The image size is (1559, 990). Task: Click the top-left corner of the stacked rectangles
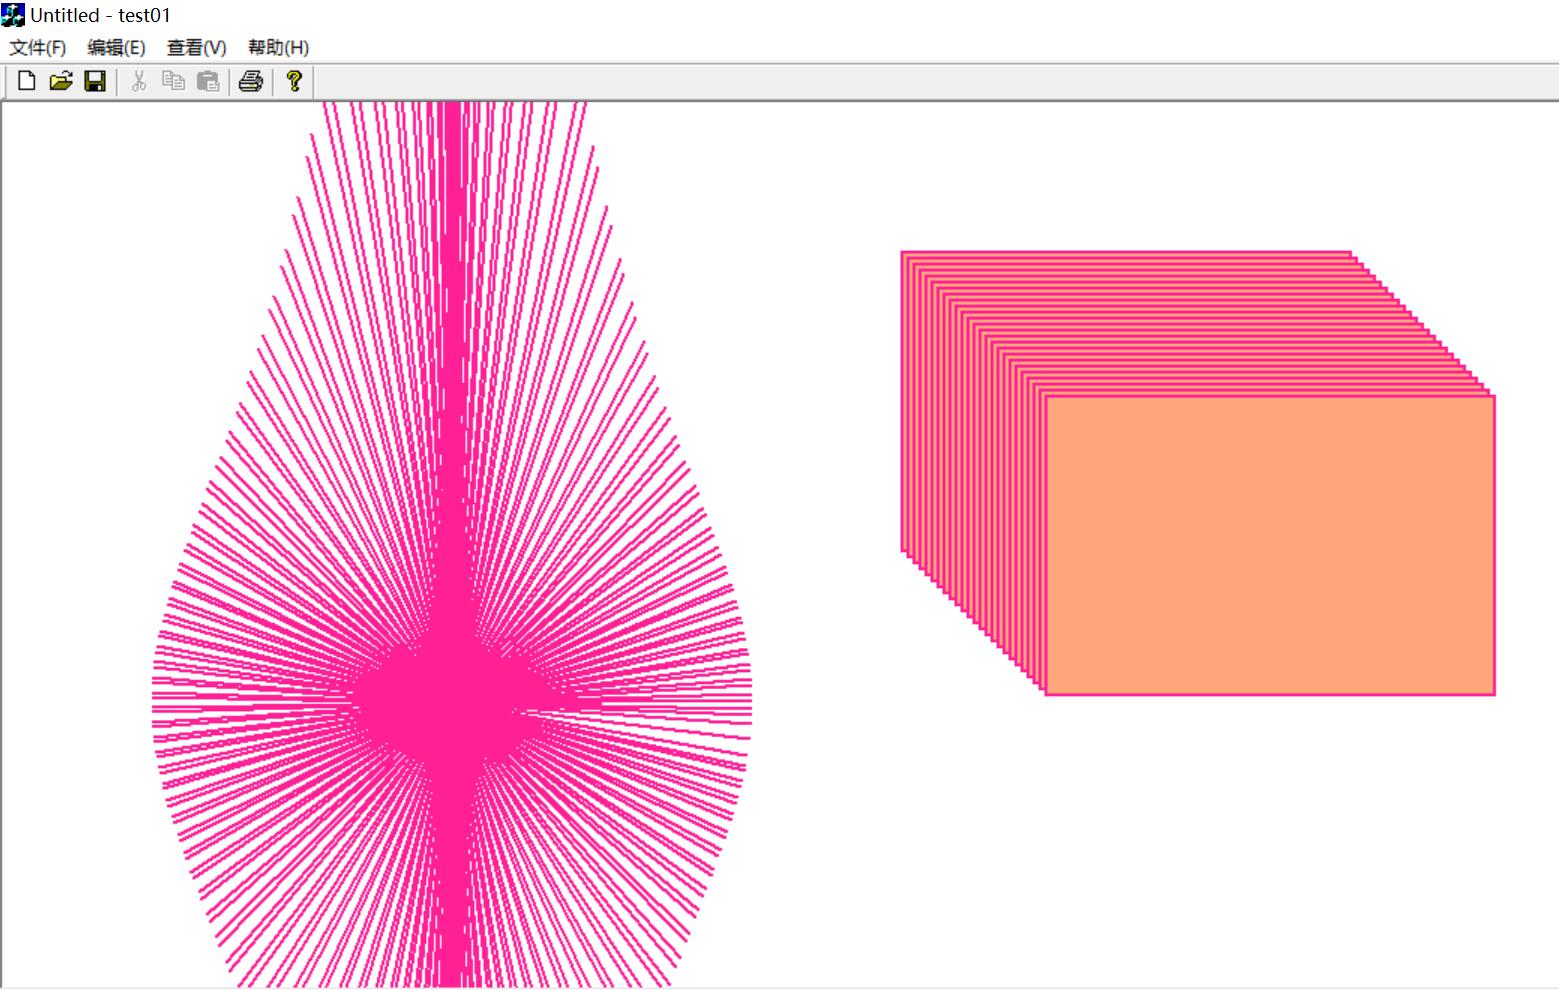point(903,254)
